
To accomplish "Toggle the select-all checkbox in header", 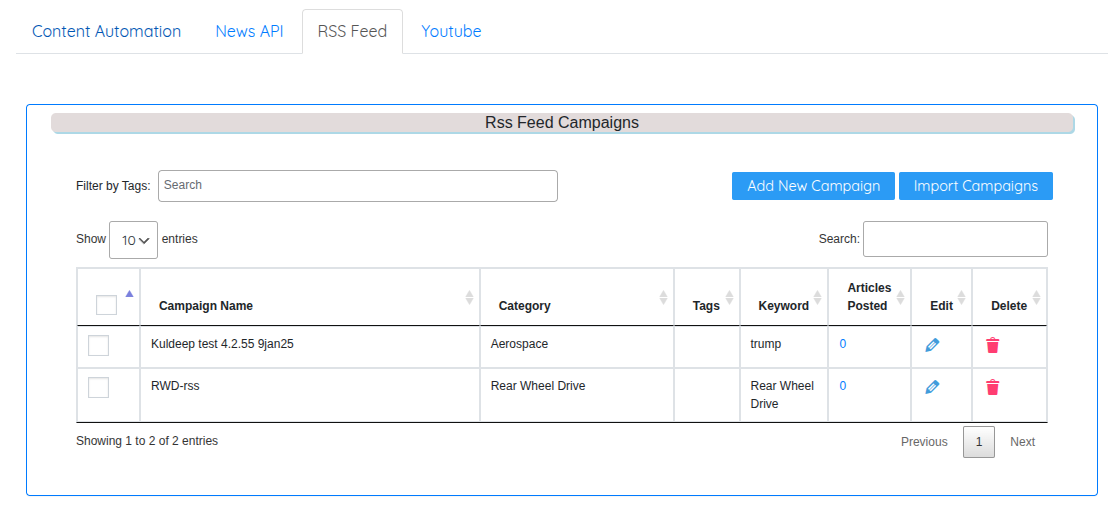I will point(106,305).
